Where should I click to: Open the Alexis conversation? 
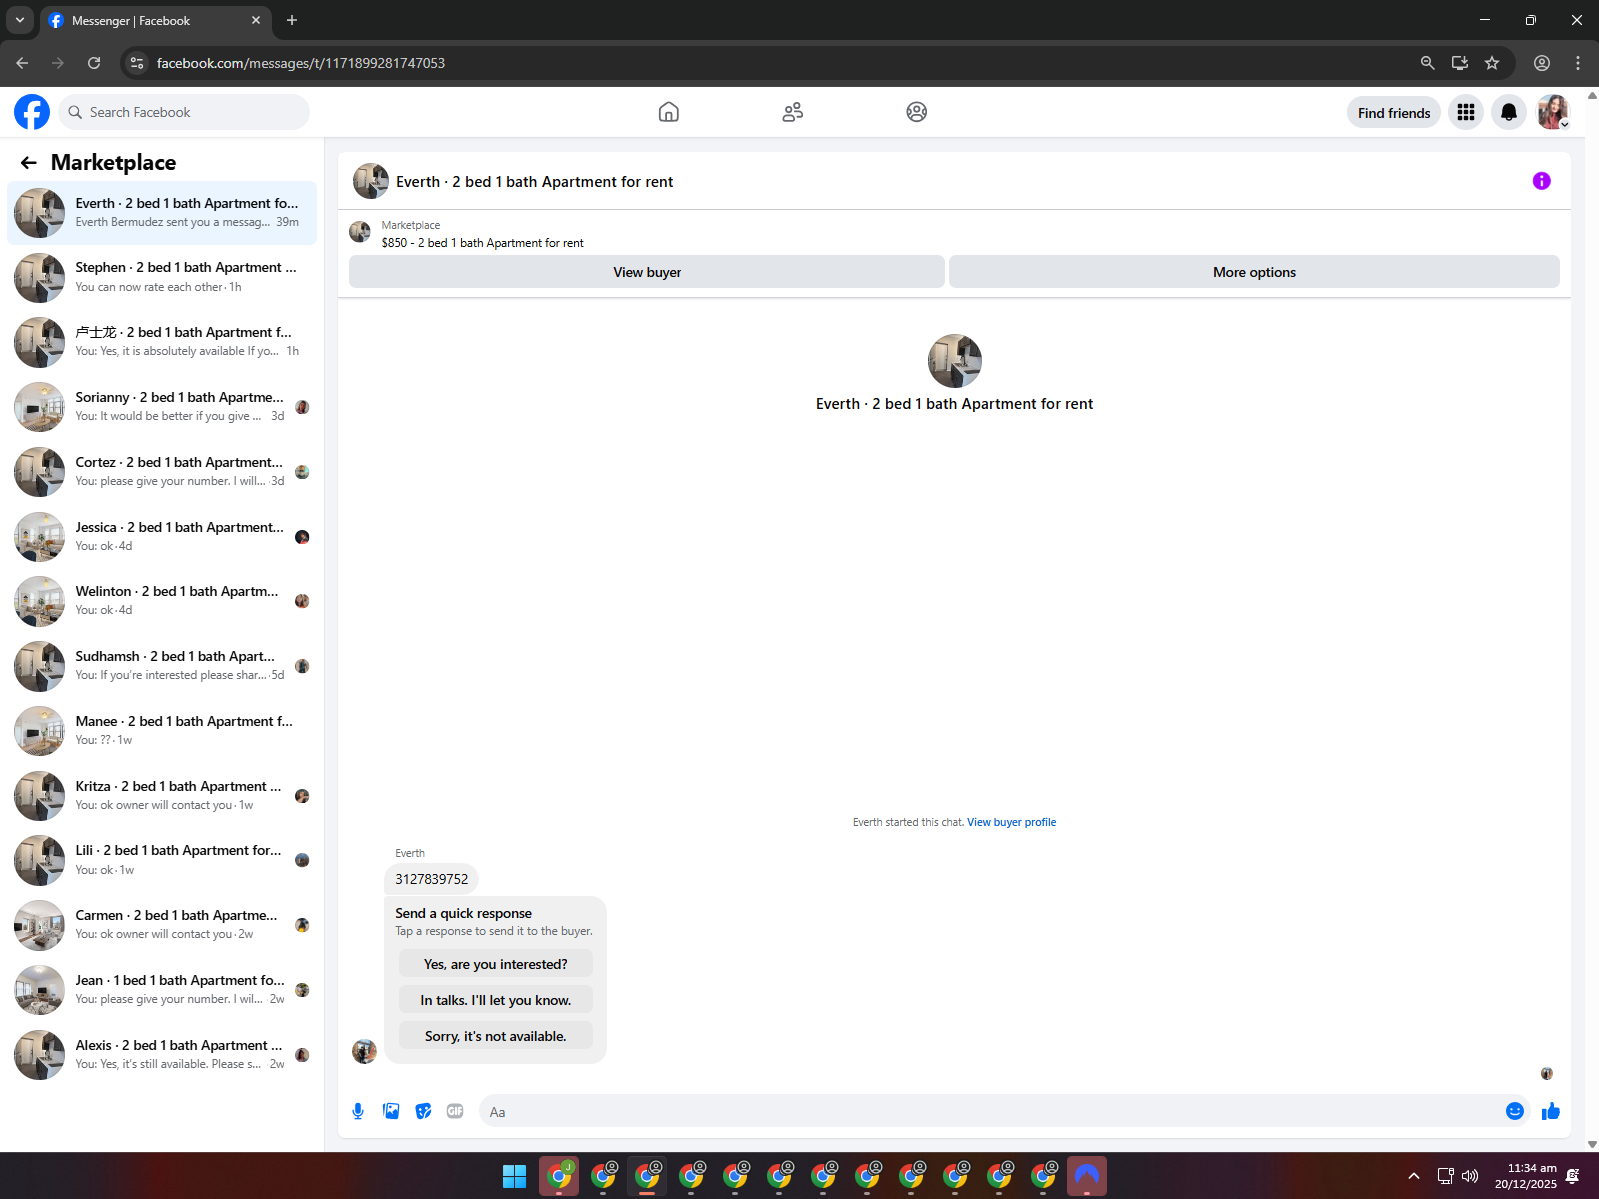click(x=162, y=1055)
